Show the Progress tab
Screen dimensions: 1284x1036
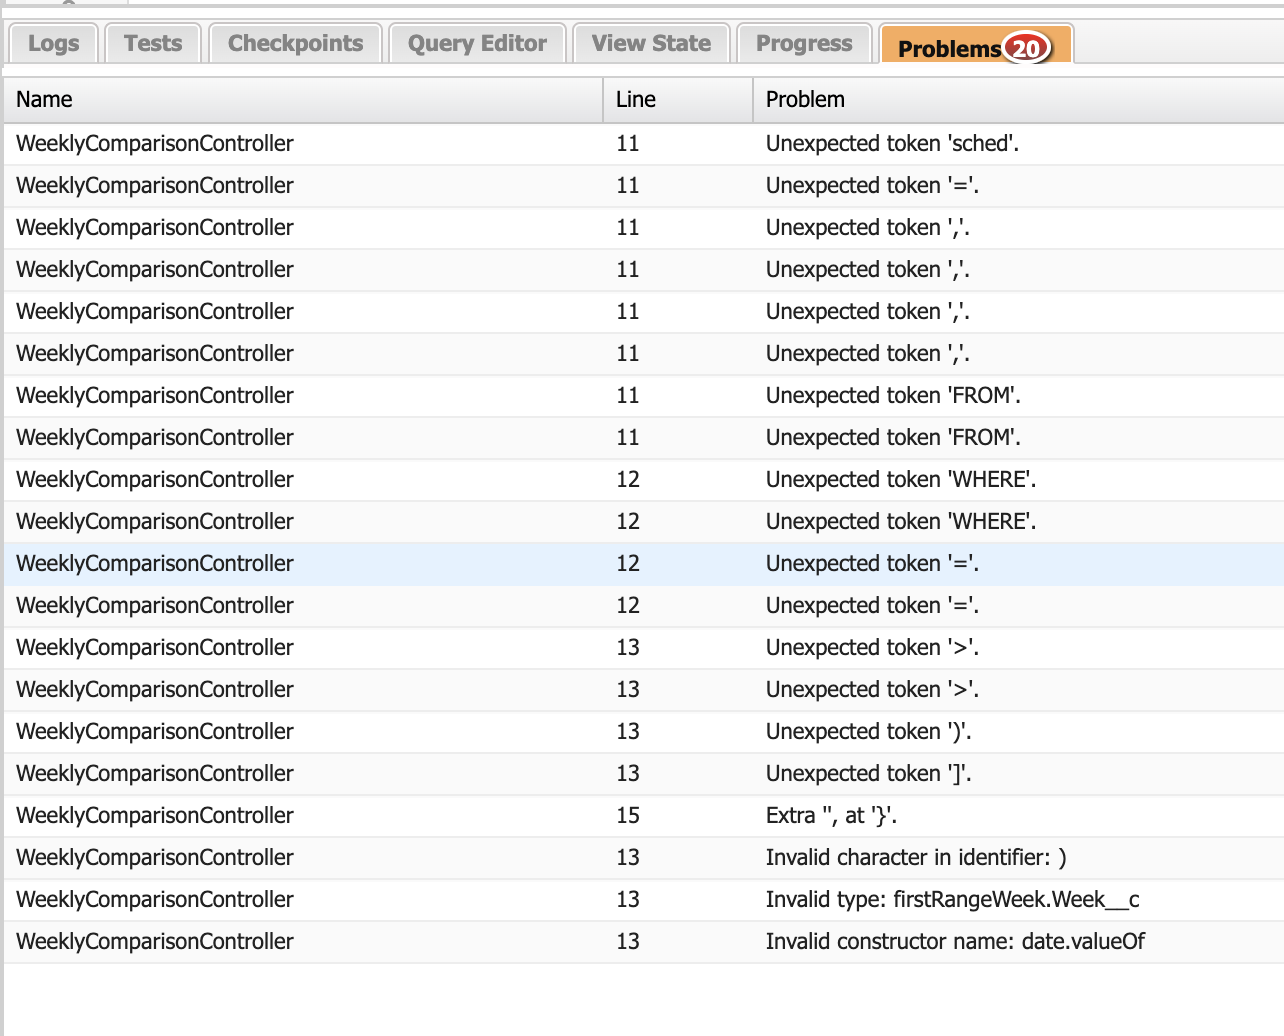click(804, 44)
